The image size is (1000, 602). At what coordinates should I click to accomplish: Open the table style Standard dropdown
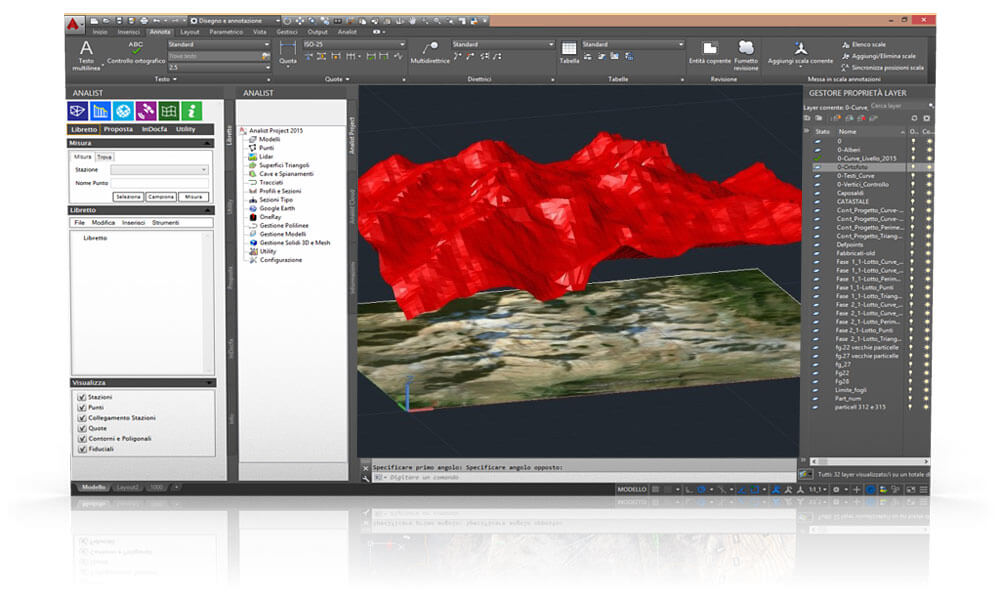tap(633, 45)
